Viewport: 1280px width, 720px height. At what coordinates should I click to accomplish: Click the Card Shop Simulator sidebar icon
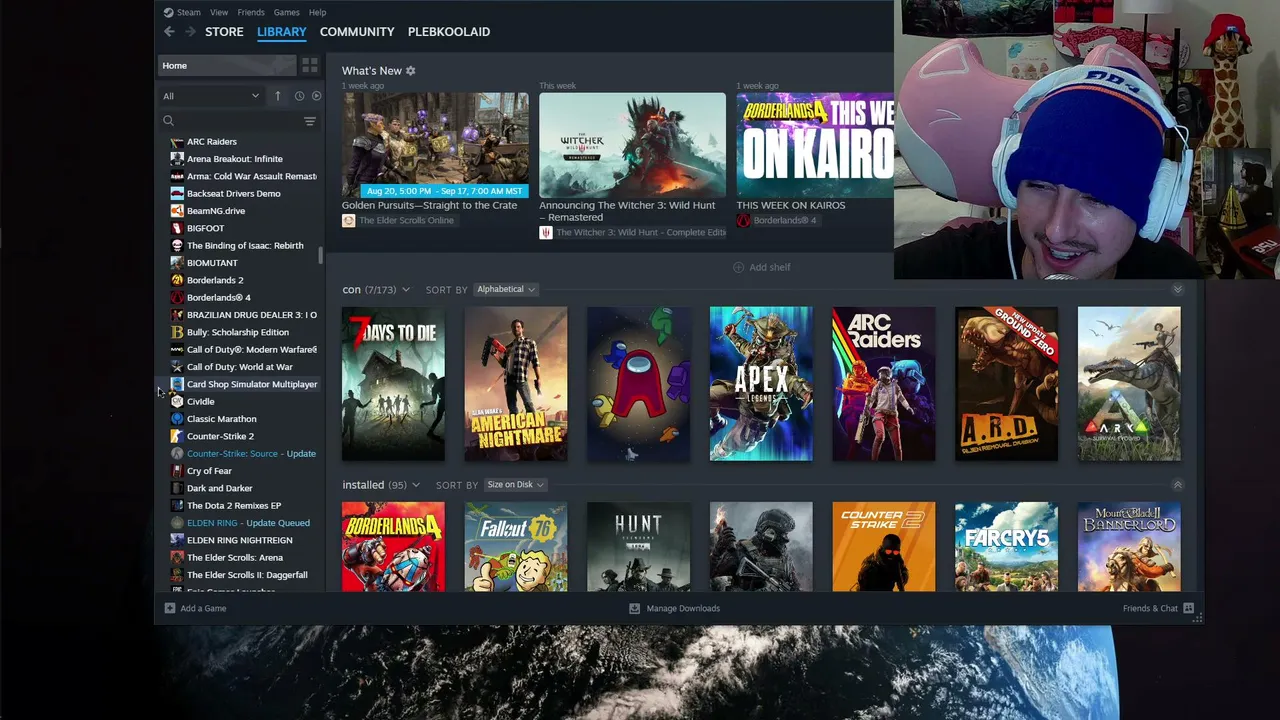point(177,384)
